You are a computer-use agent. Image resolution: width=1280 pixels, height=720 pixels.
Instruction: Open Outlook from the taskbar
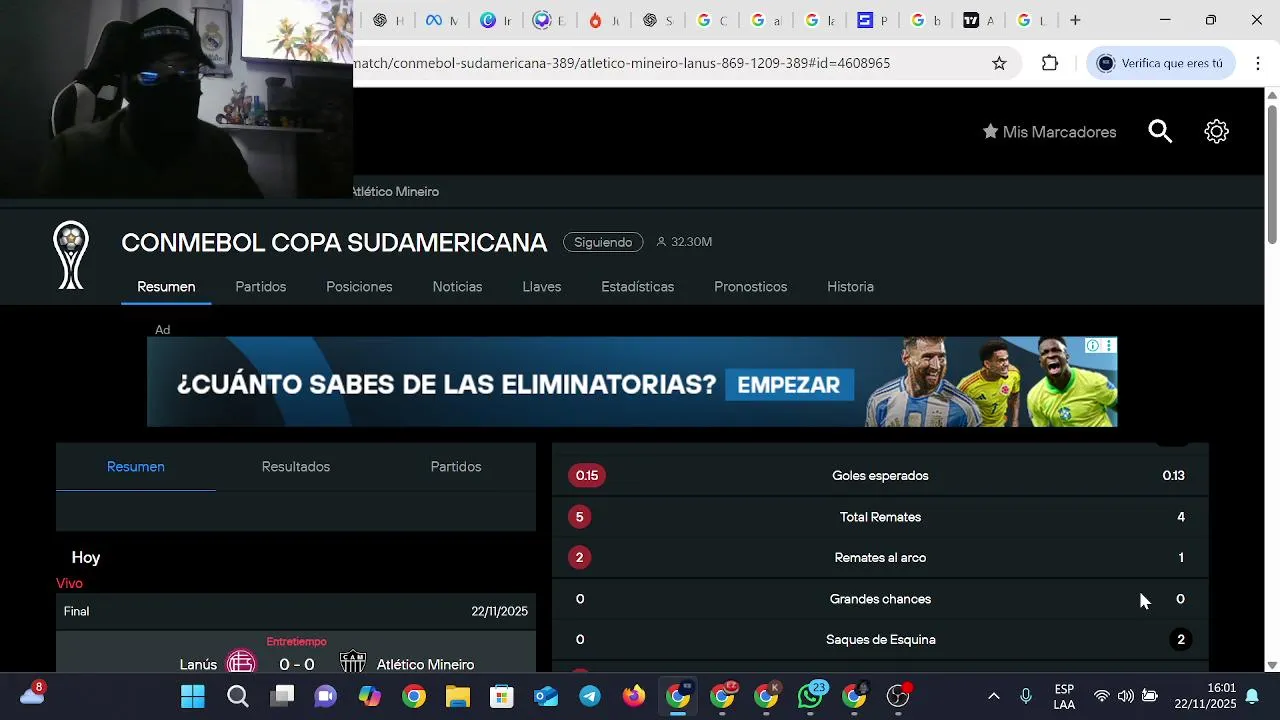click(x=546, y=696)
